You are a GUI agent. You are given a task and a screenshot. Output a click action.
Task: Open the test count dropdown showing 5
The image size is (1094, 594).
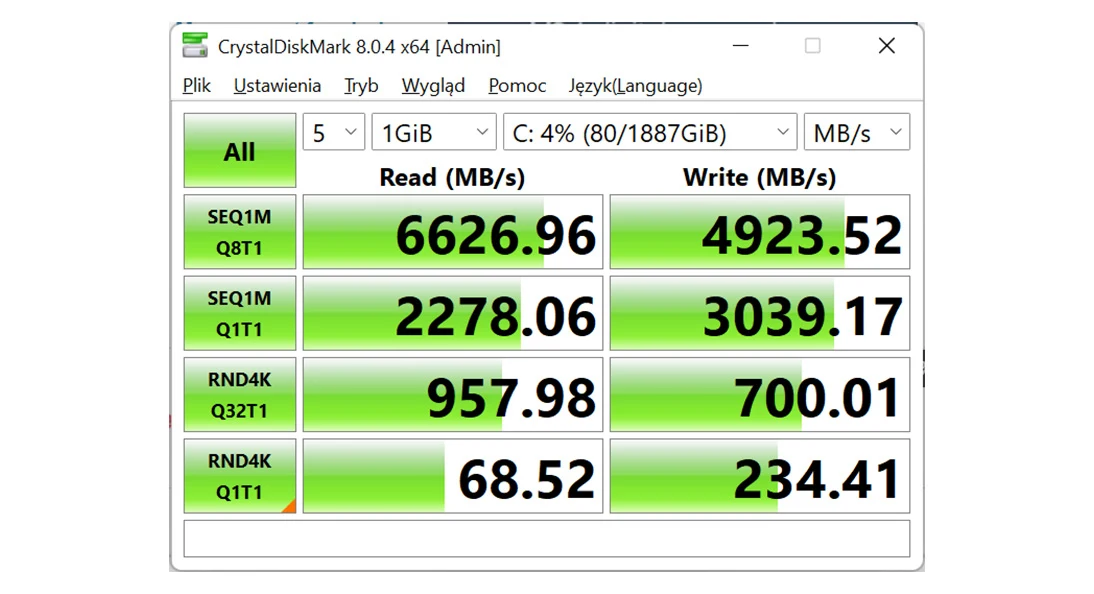tap(333, 131)
